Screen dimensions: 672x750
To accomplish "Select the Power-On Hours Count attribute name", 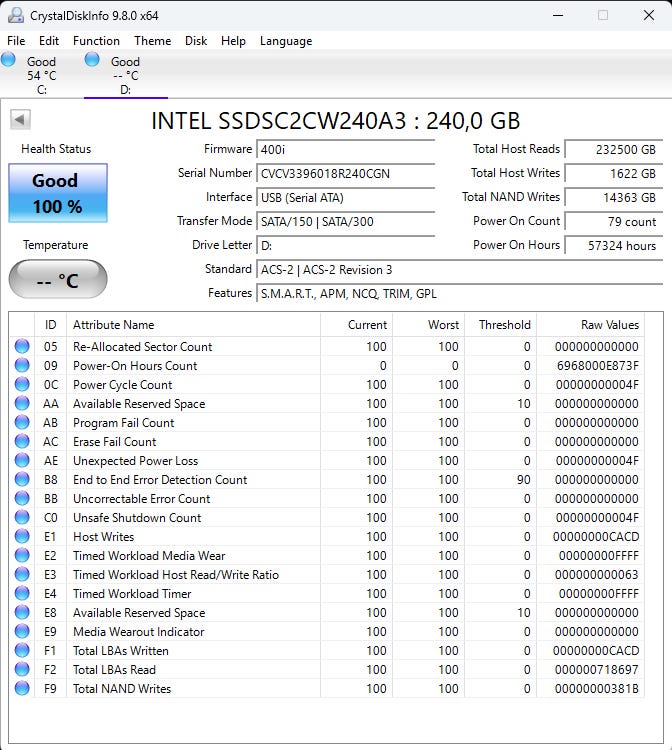I will tap(135, 365).
